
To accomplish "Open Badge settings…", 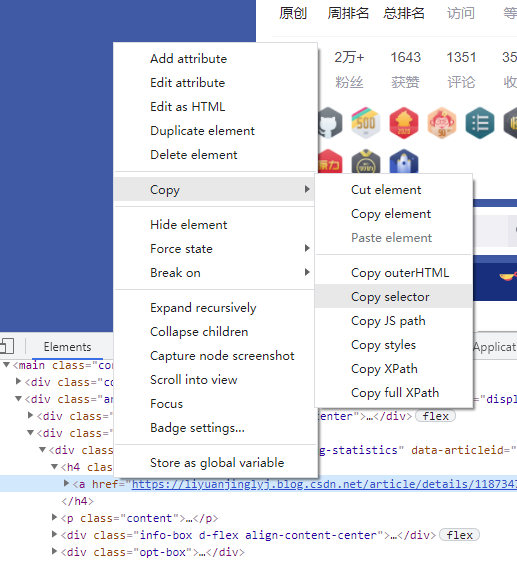I will point(197,428).
